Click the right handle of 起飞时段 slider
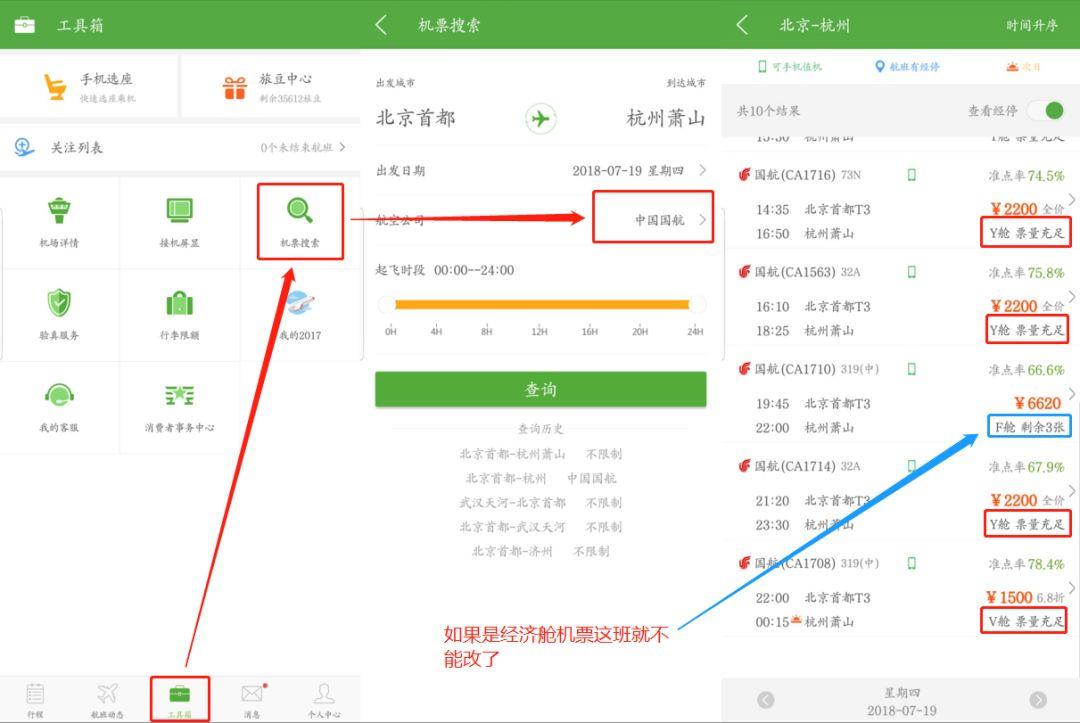The width and height of the screenshot is (1080, 723). (698, 304)
